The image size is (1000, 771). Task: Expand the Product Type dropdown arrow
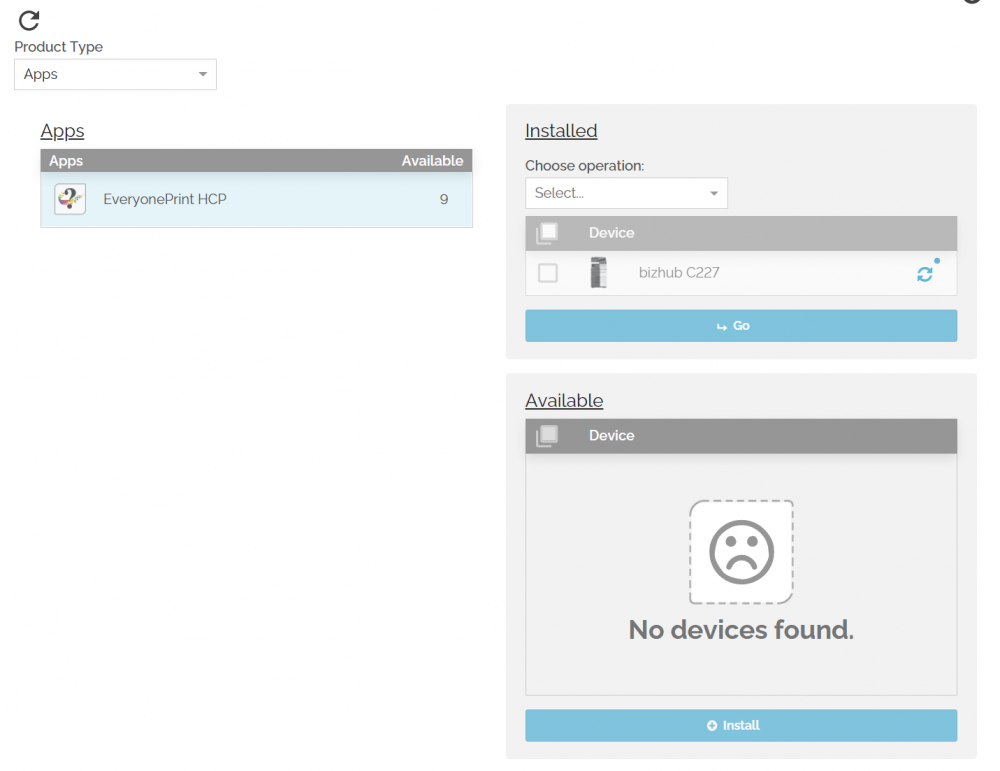tap(203, 74)
